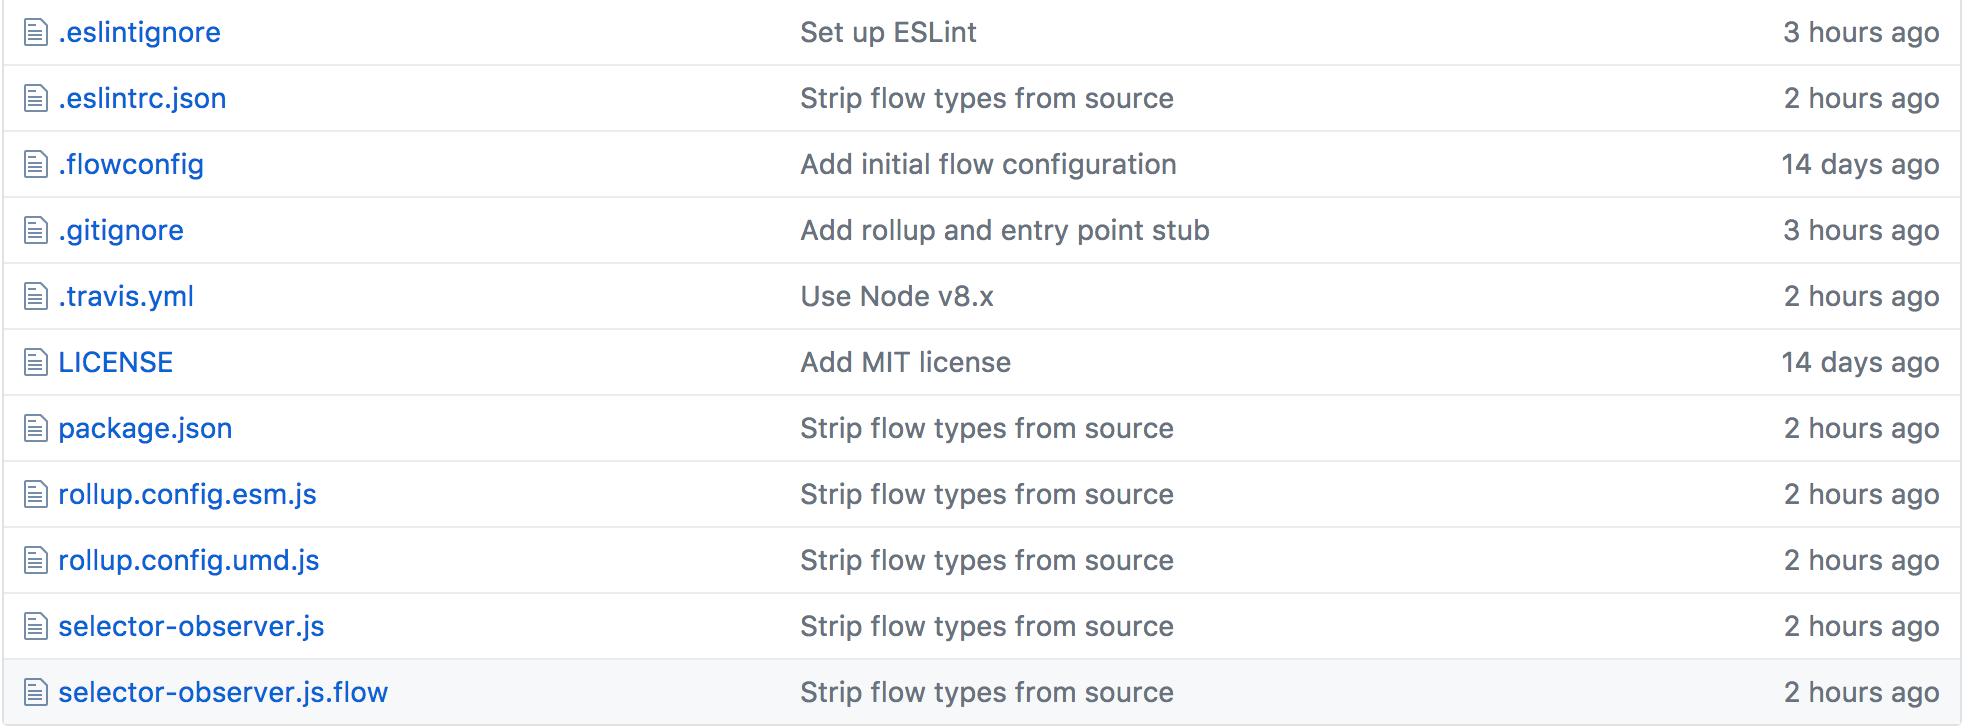Image resolution: width=1962 pixels, height=726 pixels.
Task: Open the .eslintrc.json file
Action: click(x=142, y=99)
